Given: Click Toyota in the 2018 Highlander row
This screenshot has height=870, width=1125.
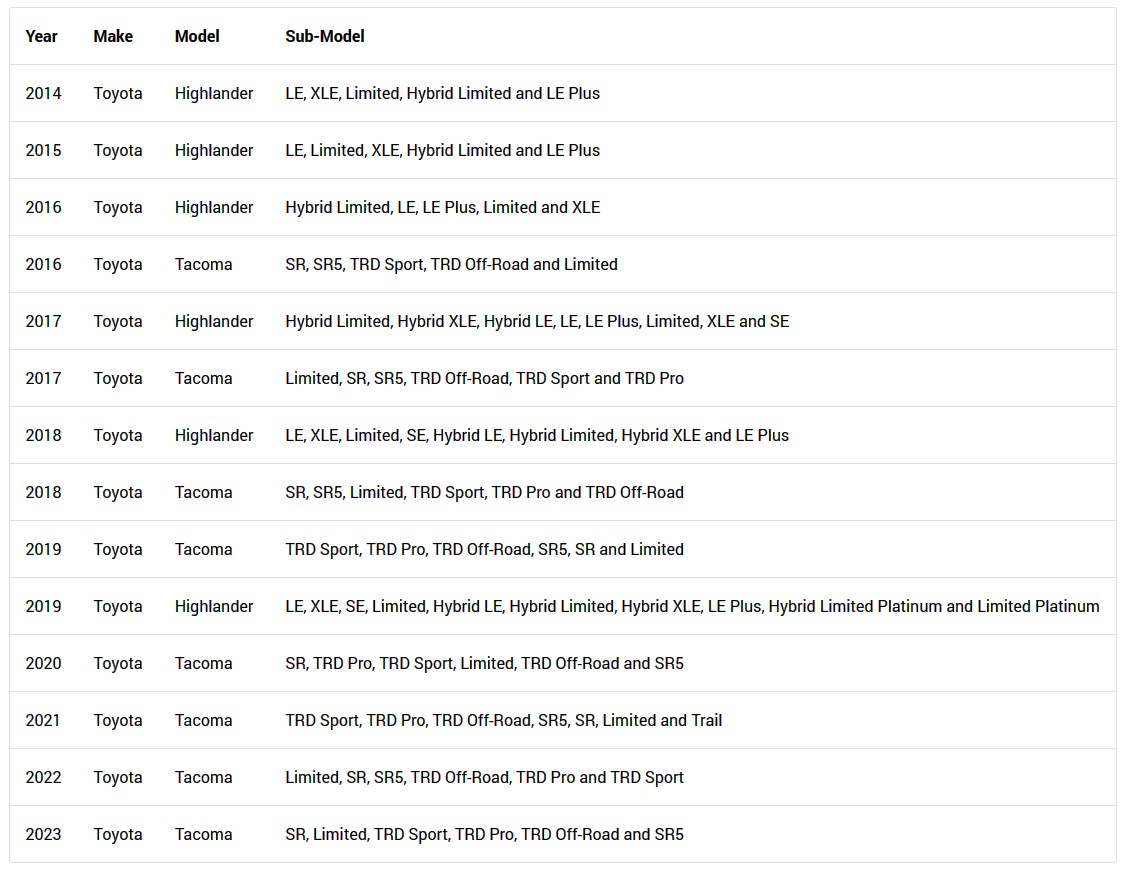Looking at the screenshot, I should click(118, 435).
